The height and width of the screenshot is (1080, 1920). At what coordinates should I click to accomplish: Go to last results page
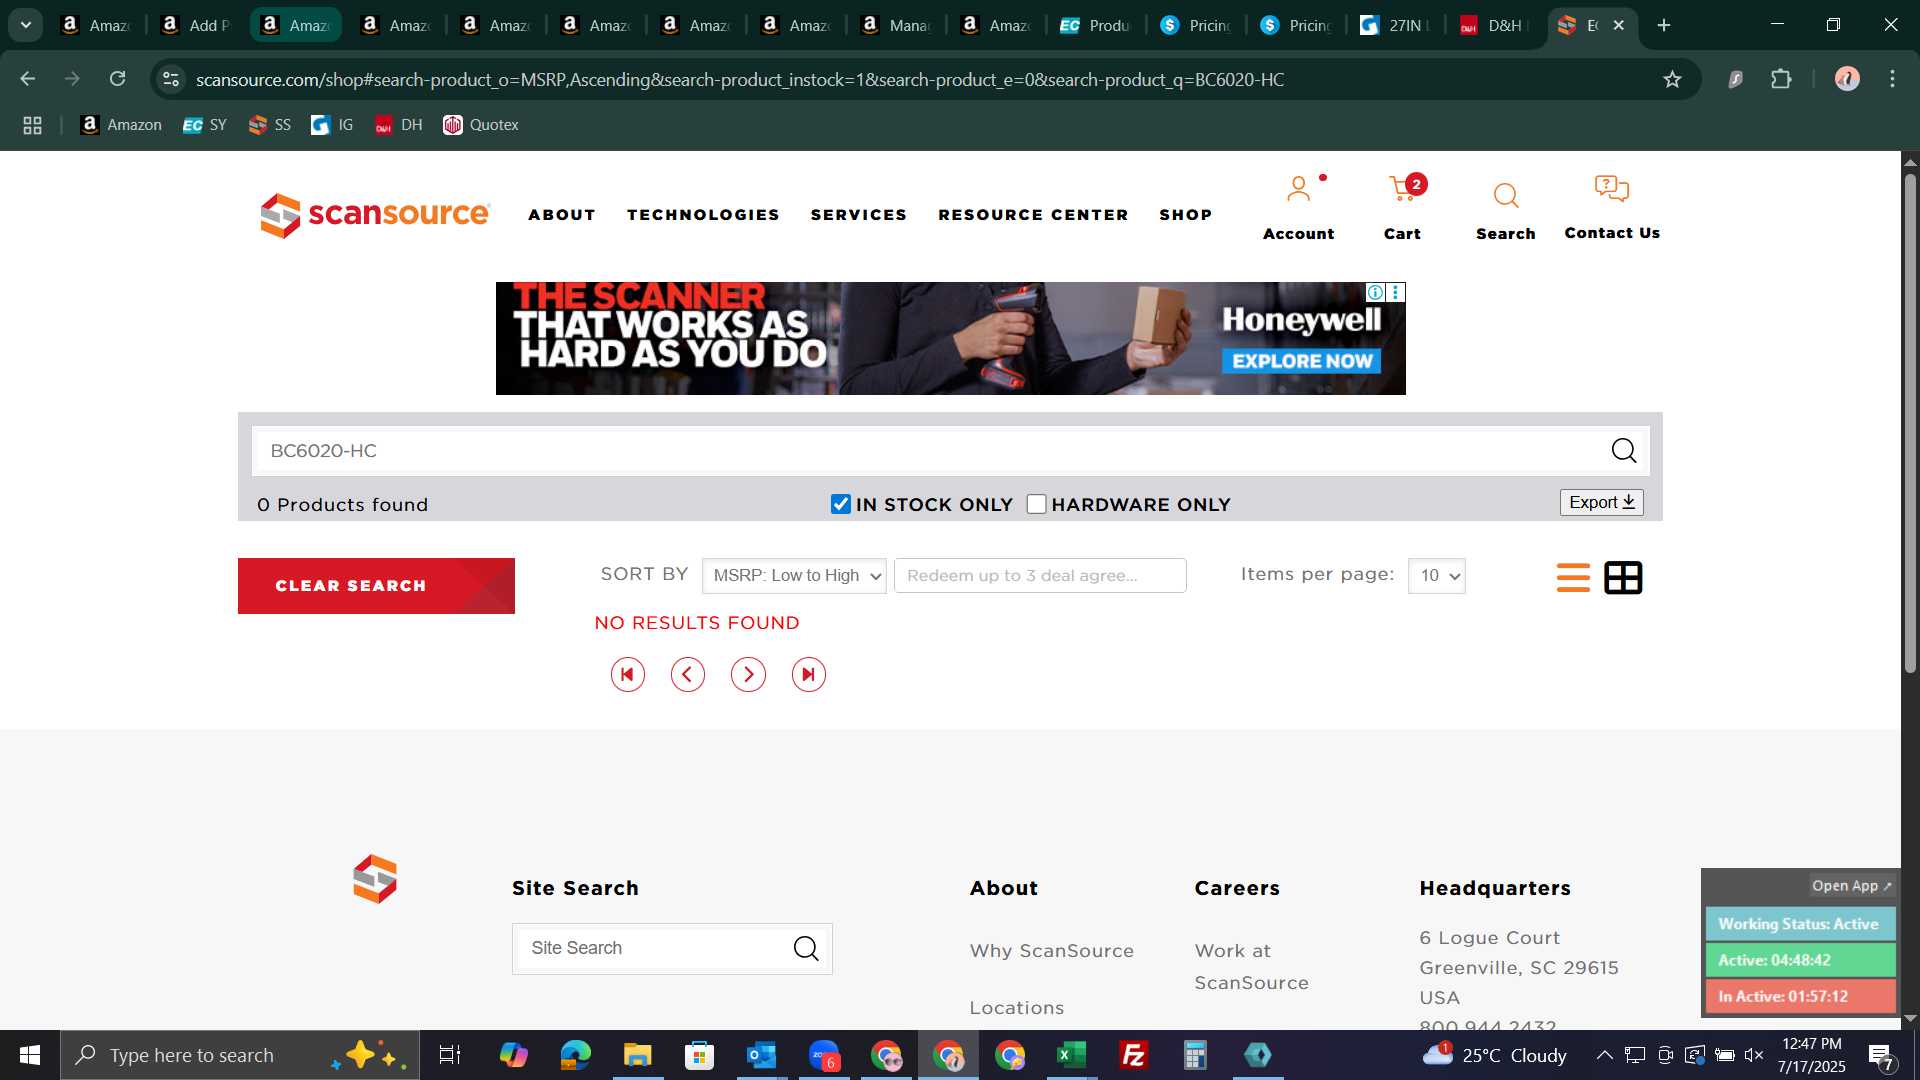coord(809,675)
